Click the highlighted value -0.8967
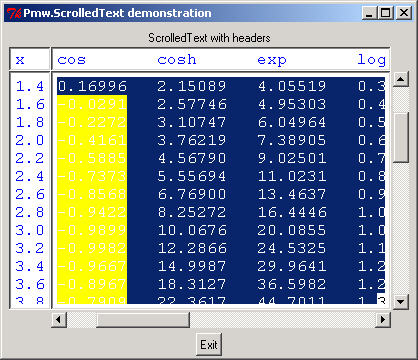 pyautogui.click(x=92, y=284)
